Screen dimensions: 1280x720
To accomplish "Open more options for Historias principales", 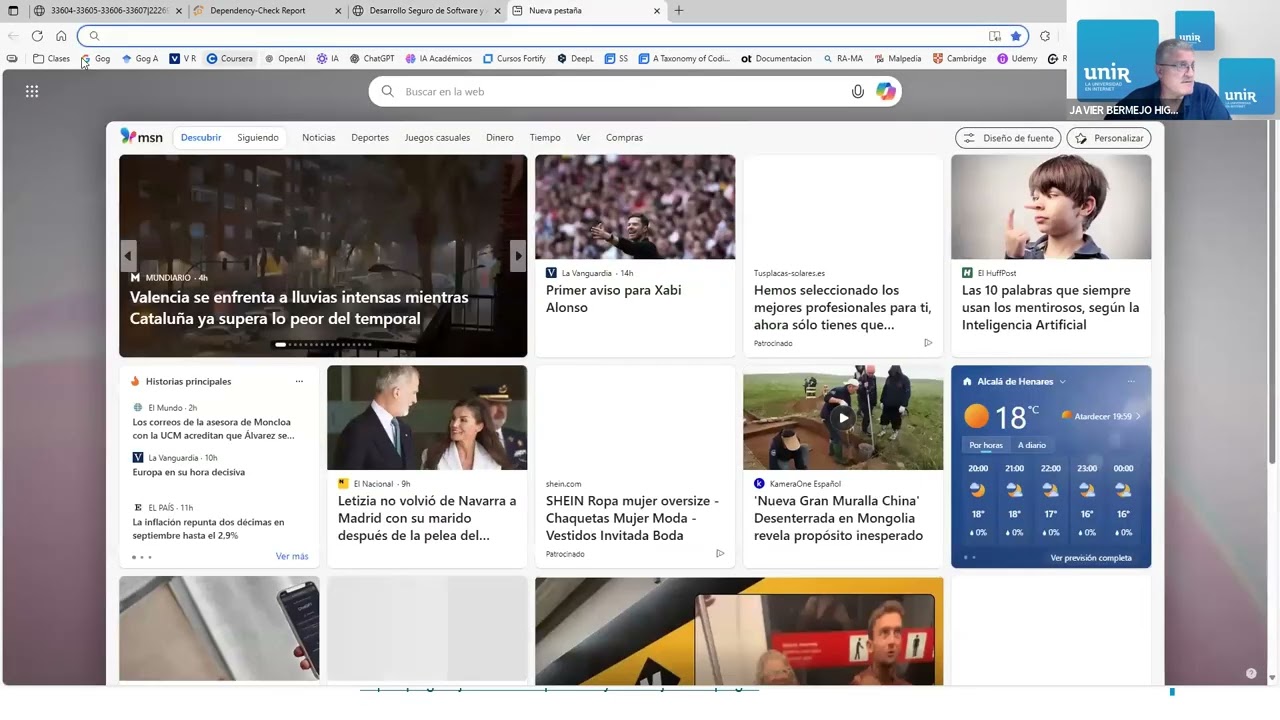I will point(299,381).
